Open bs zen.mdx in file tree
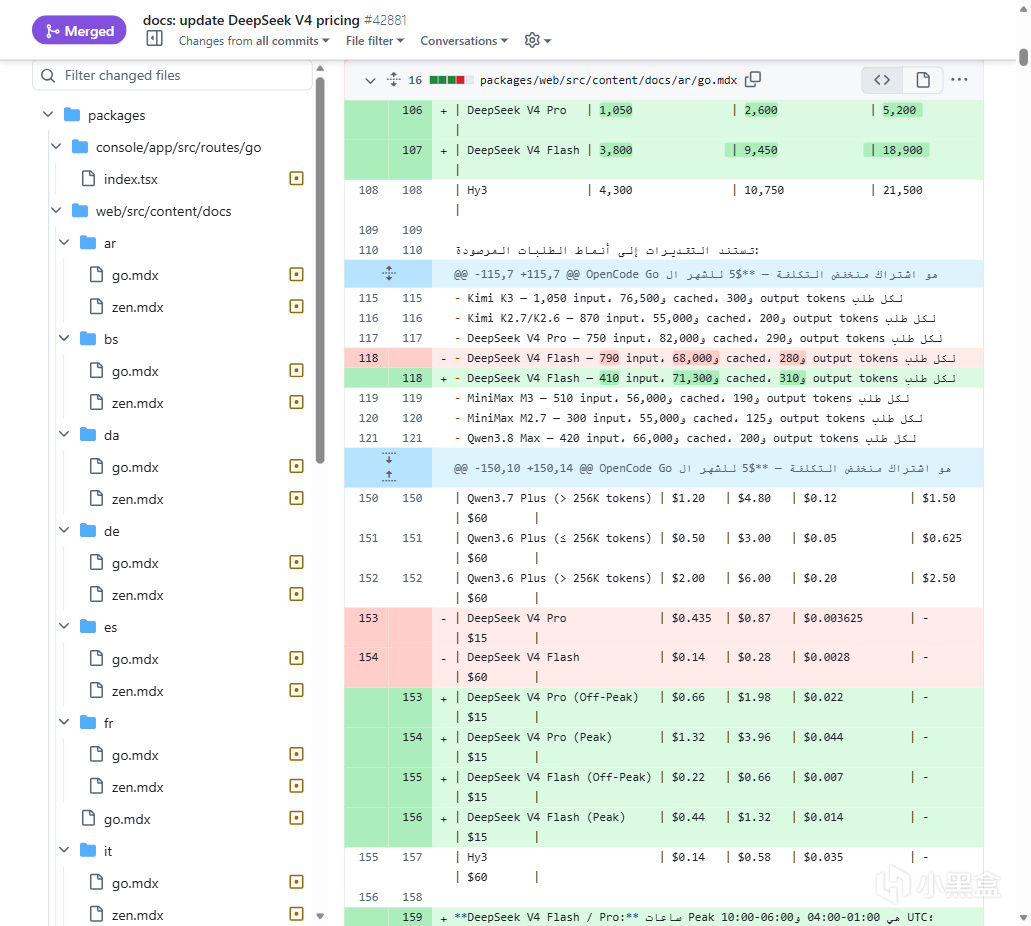The height and width of the screenshot is (926, 1031). pos(137,403)
